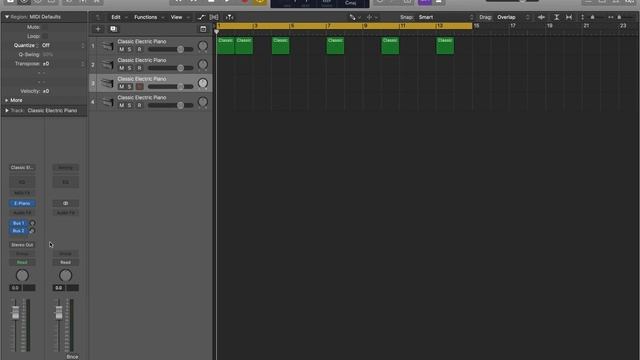Screen dimensions: 640x360
Task: Click the Bus 1 send level knob
Action: (x=32, y=223)
